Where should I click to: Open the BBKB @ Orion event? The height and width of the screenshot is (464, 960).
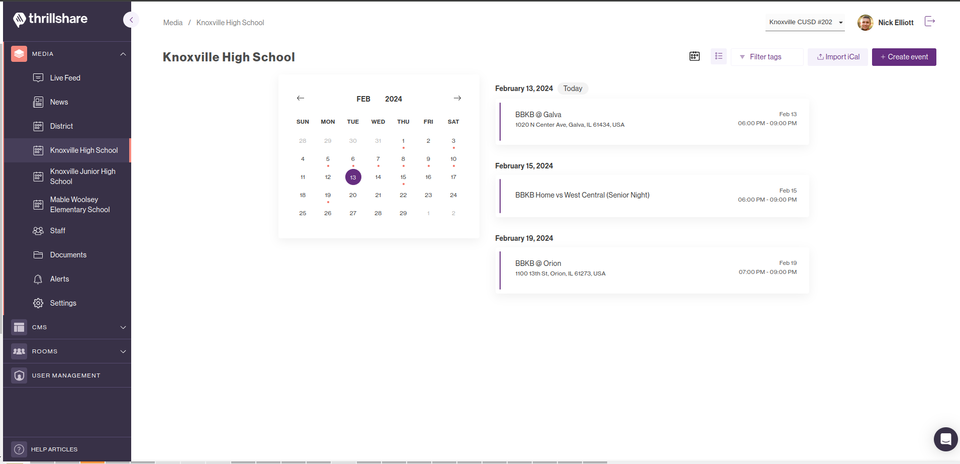(652, 271)
